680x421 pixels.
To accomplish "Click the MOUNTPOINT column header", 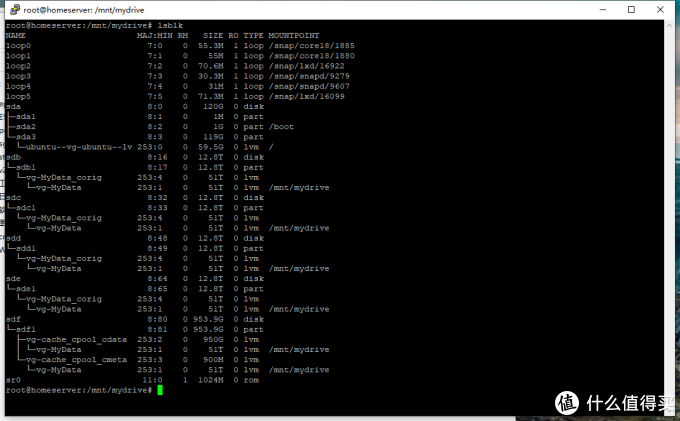I will (294, 36).
